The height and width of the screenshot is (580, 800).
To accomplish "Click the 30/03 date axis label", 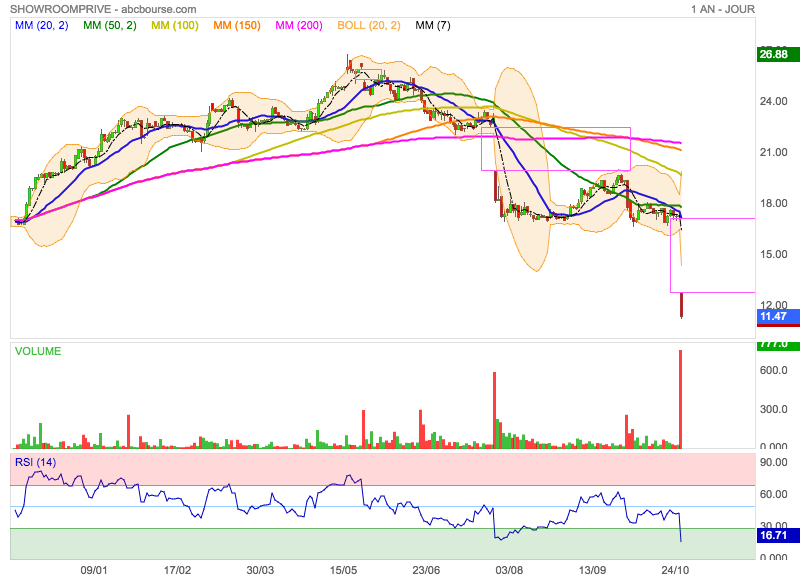I will (260, 570).
